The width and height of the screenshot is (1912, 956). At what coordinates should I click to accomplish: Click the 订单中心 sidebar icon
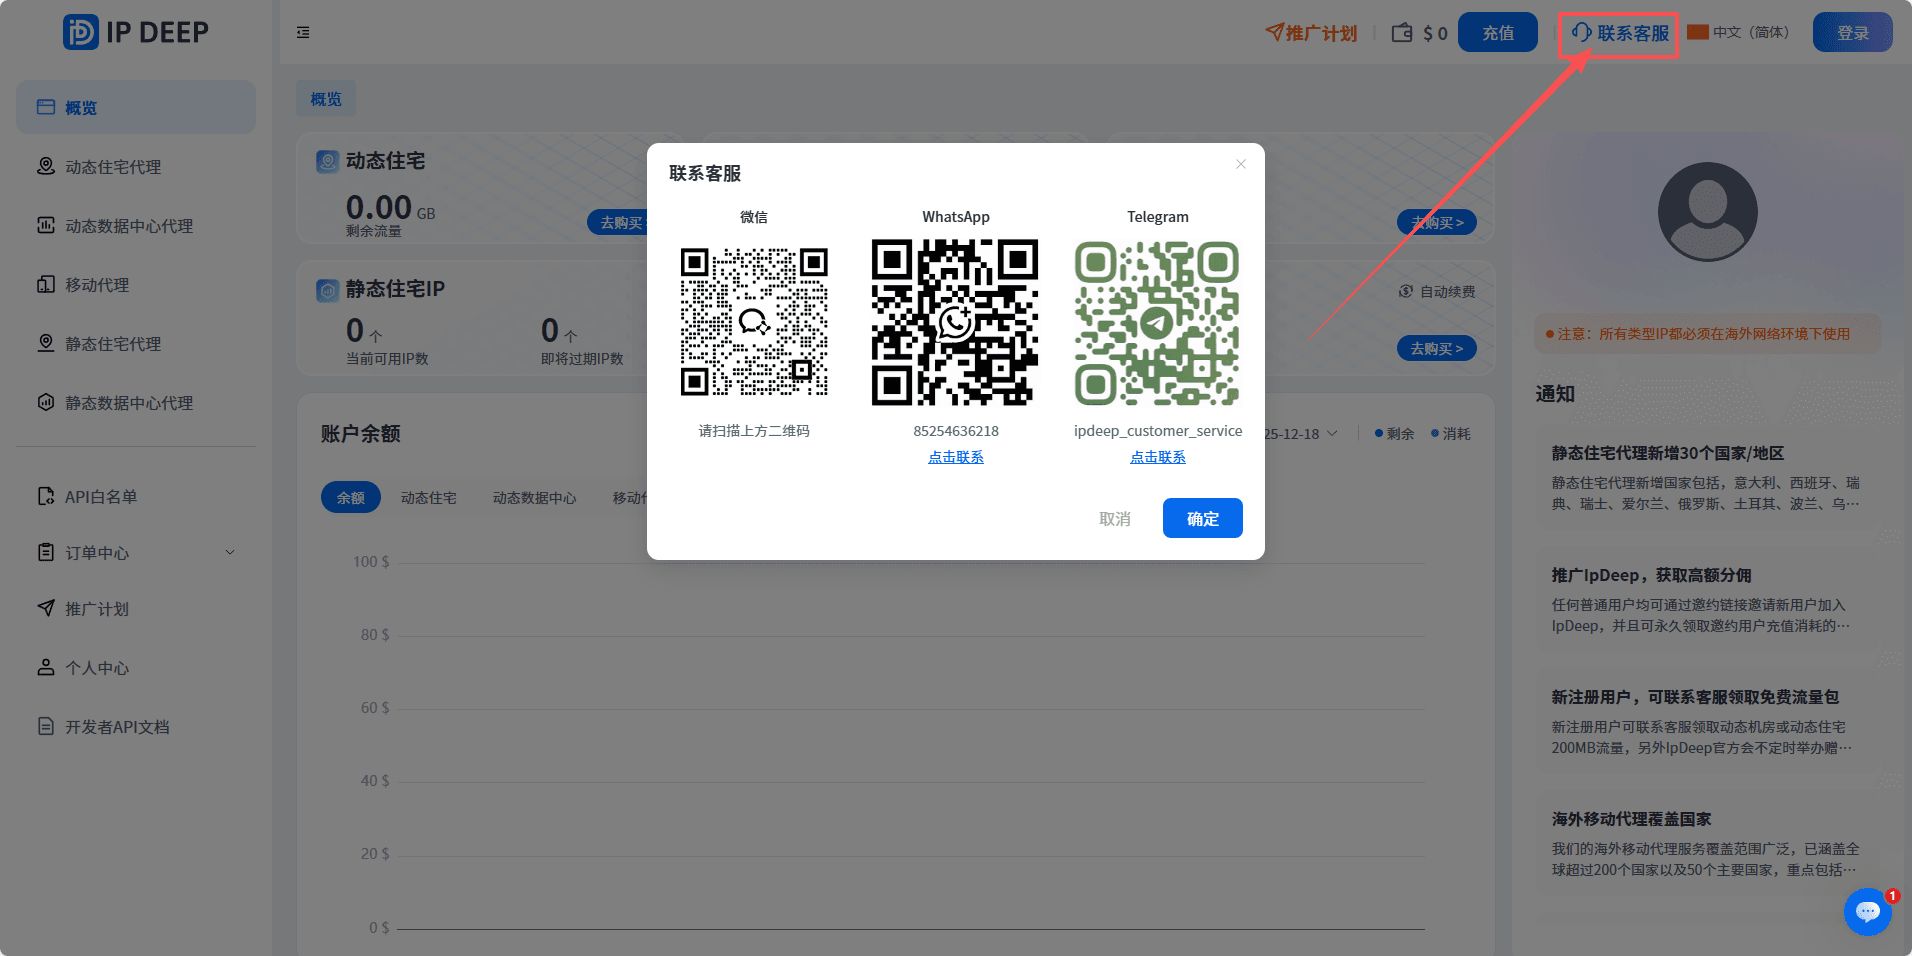coord(46,552)
